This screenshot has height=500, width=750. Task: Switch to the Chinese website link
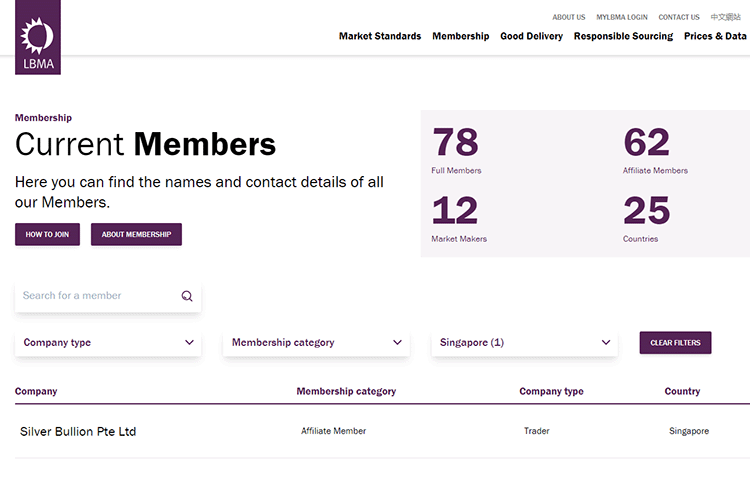click(x=726, y=17)
